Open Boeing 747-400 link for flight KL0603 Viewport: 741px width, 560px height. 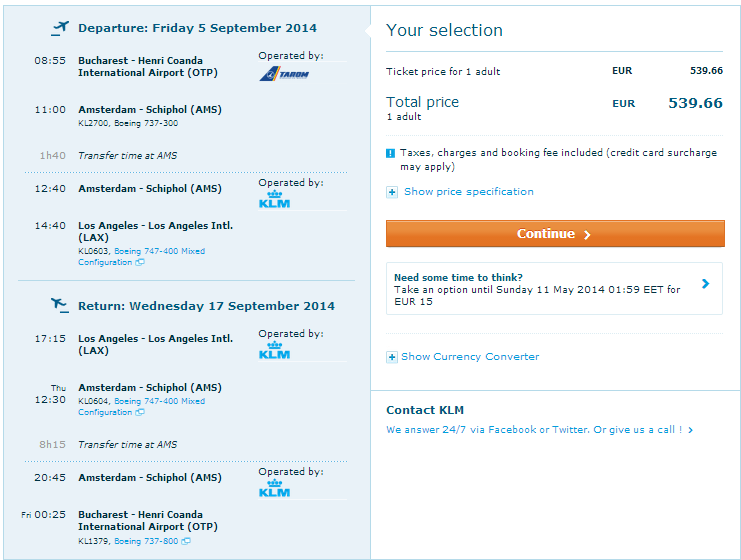click(x=159, y=251)
